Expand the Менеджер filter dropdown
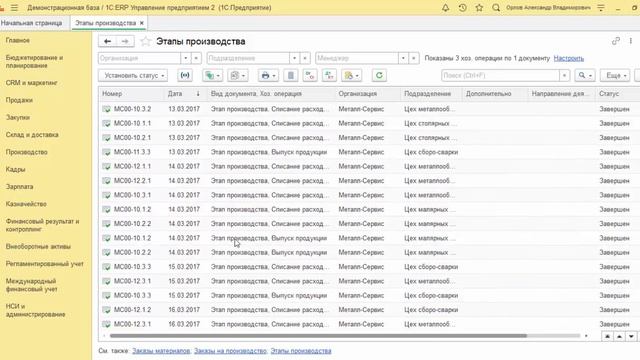This screenshot has width=640, height=360. [403, 58]
